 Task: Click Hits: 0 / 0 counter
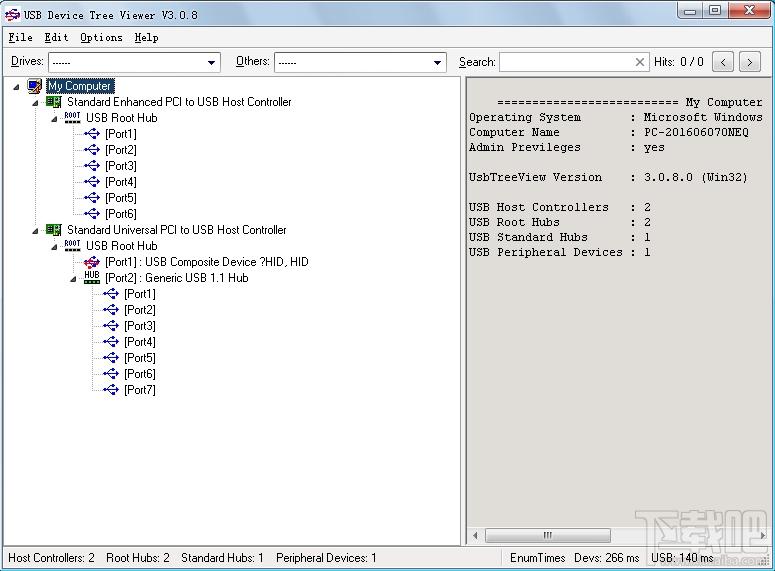(679, 62)
